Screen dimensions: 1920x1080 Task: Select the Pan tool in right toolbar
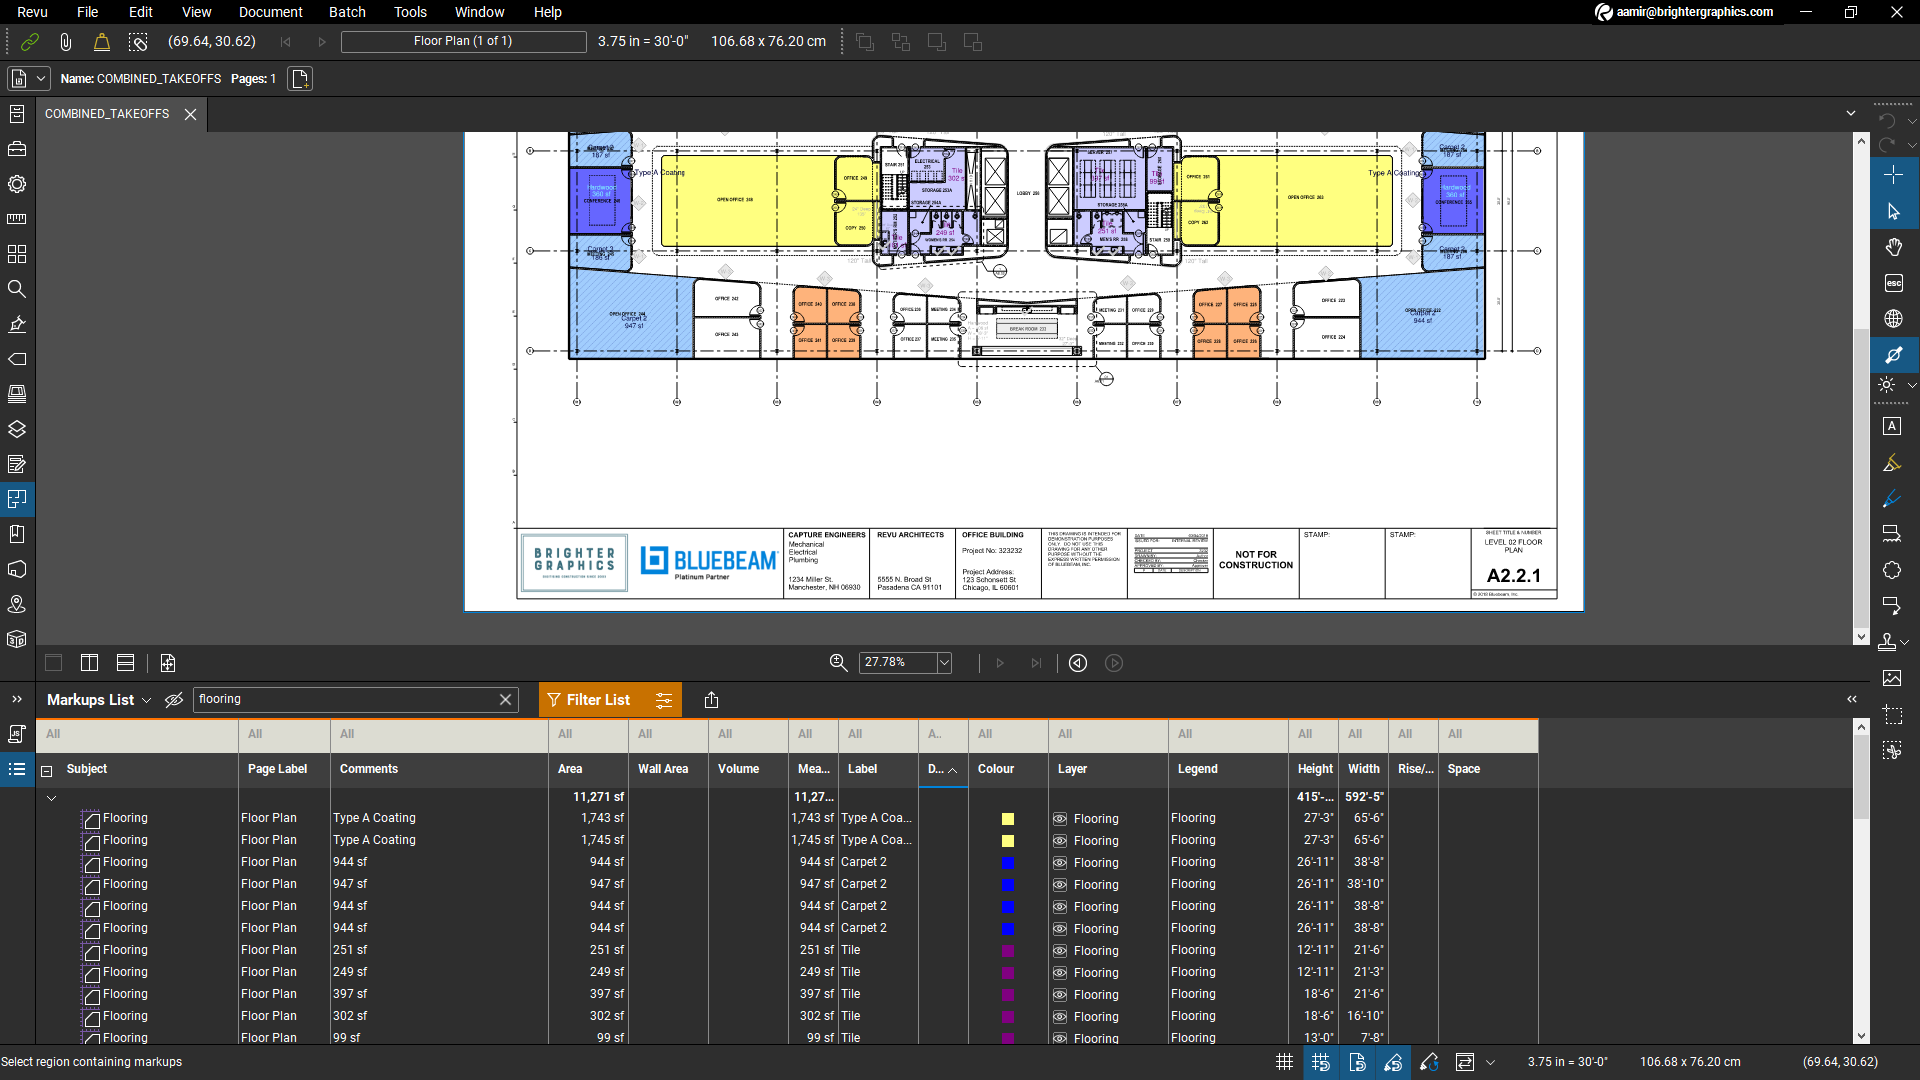point(1892,247)
